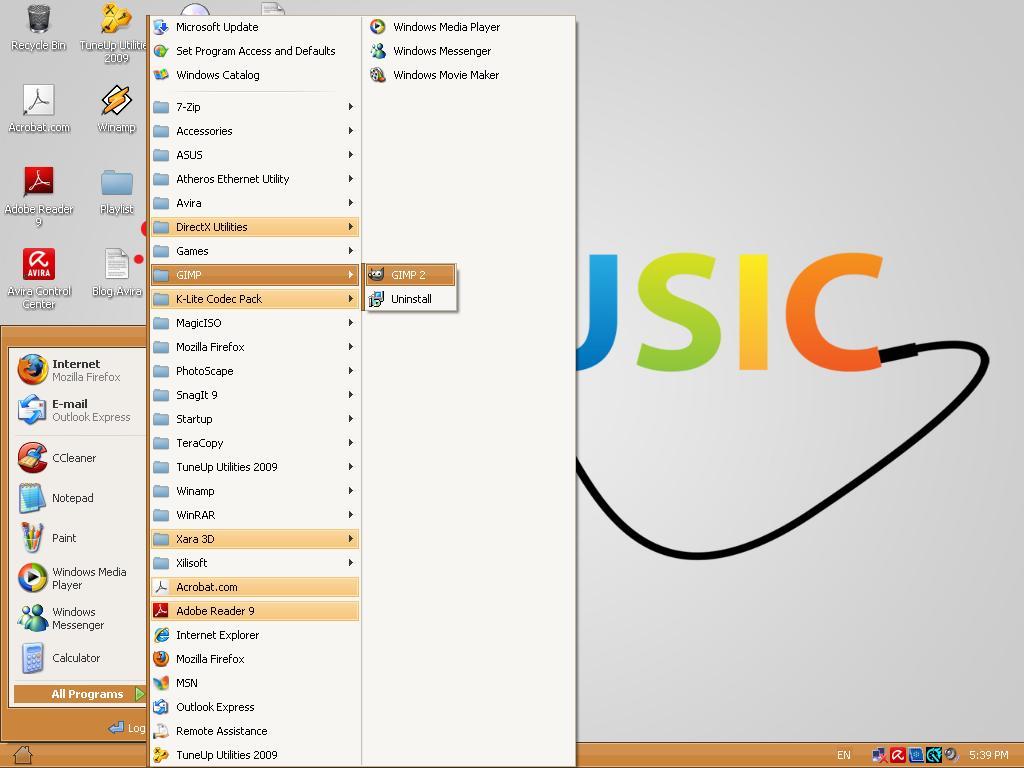1024x768 pixels.
Task: Click the taskbar clock showing 5:39 PM
Action: click(989, 755)
